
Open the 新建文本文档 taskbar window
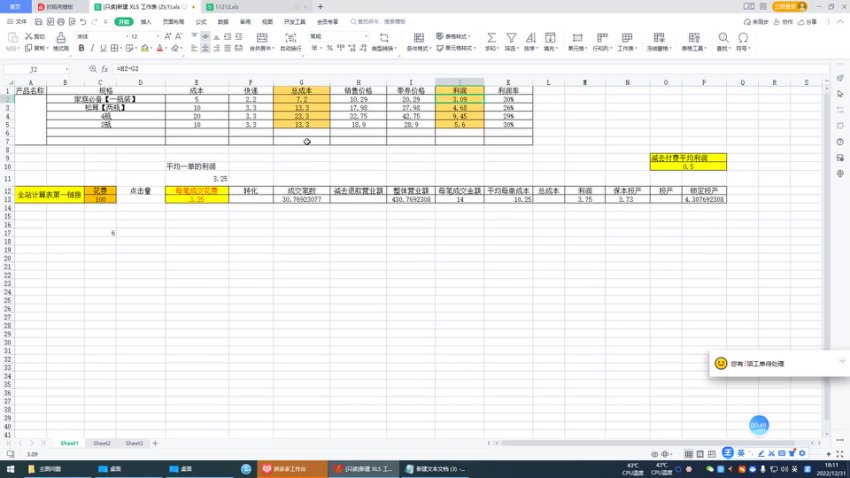[435, 469]
